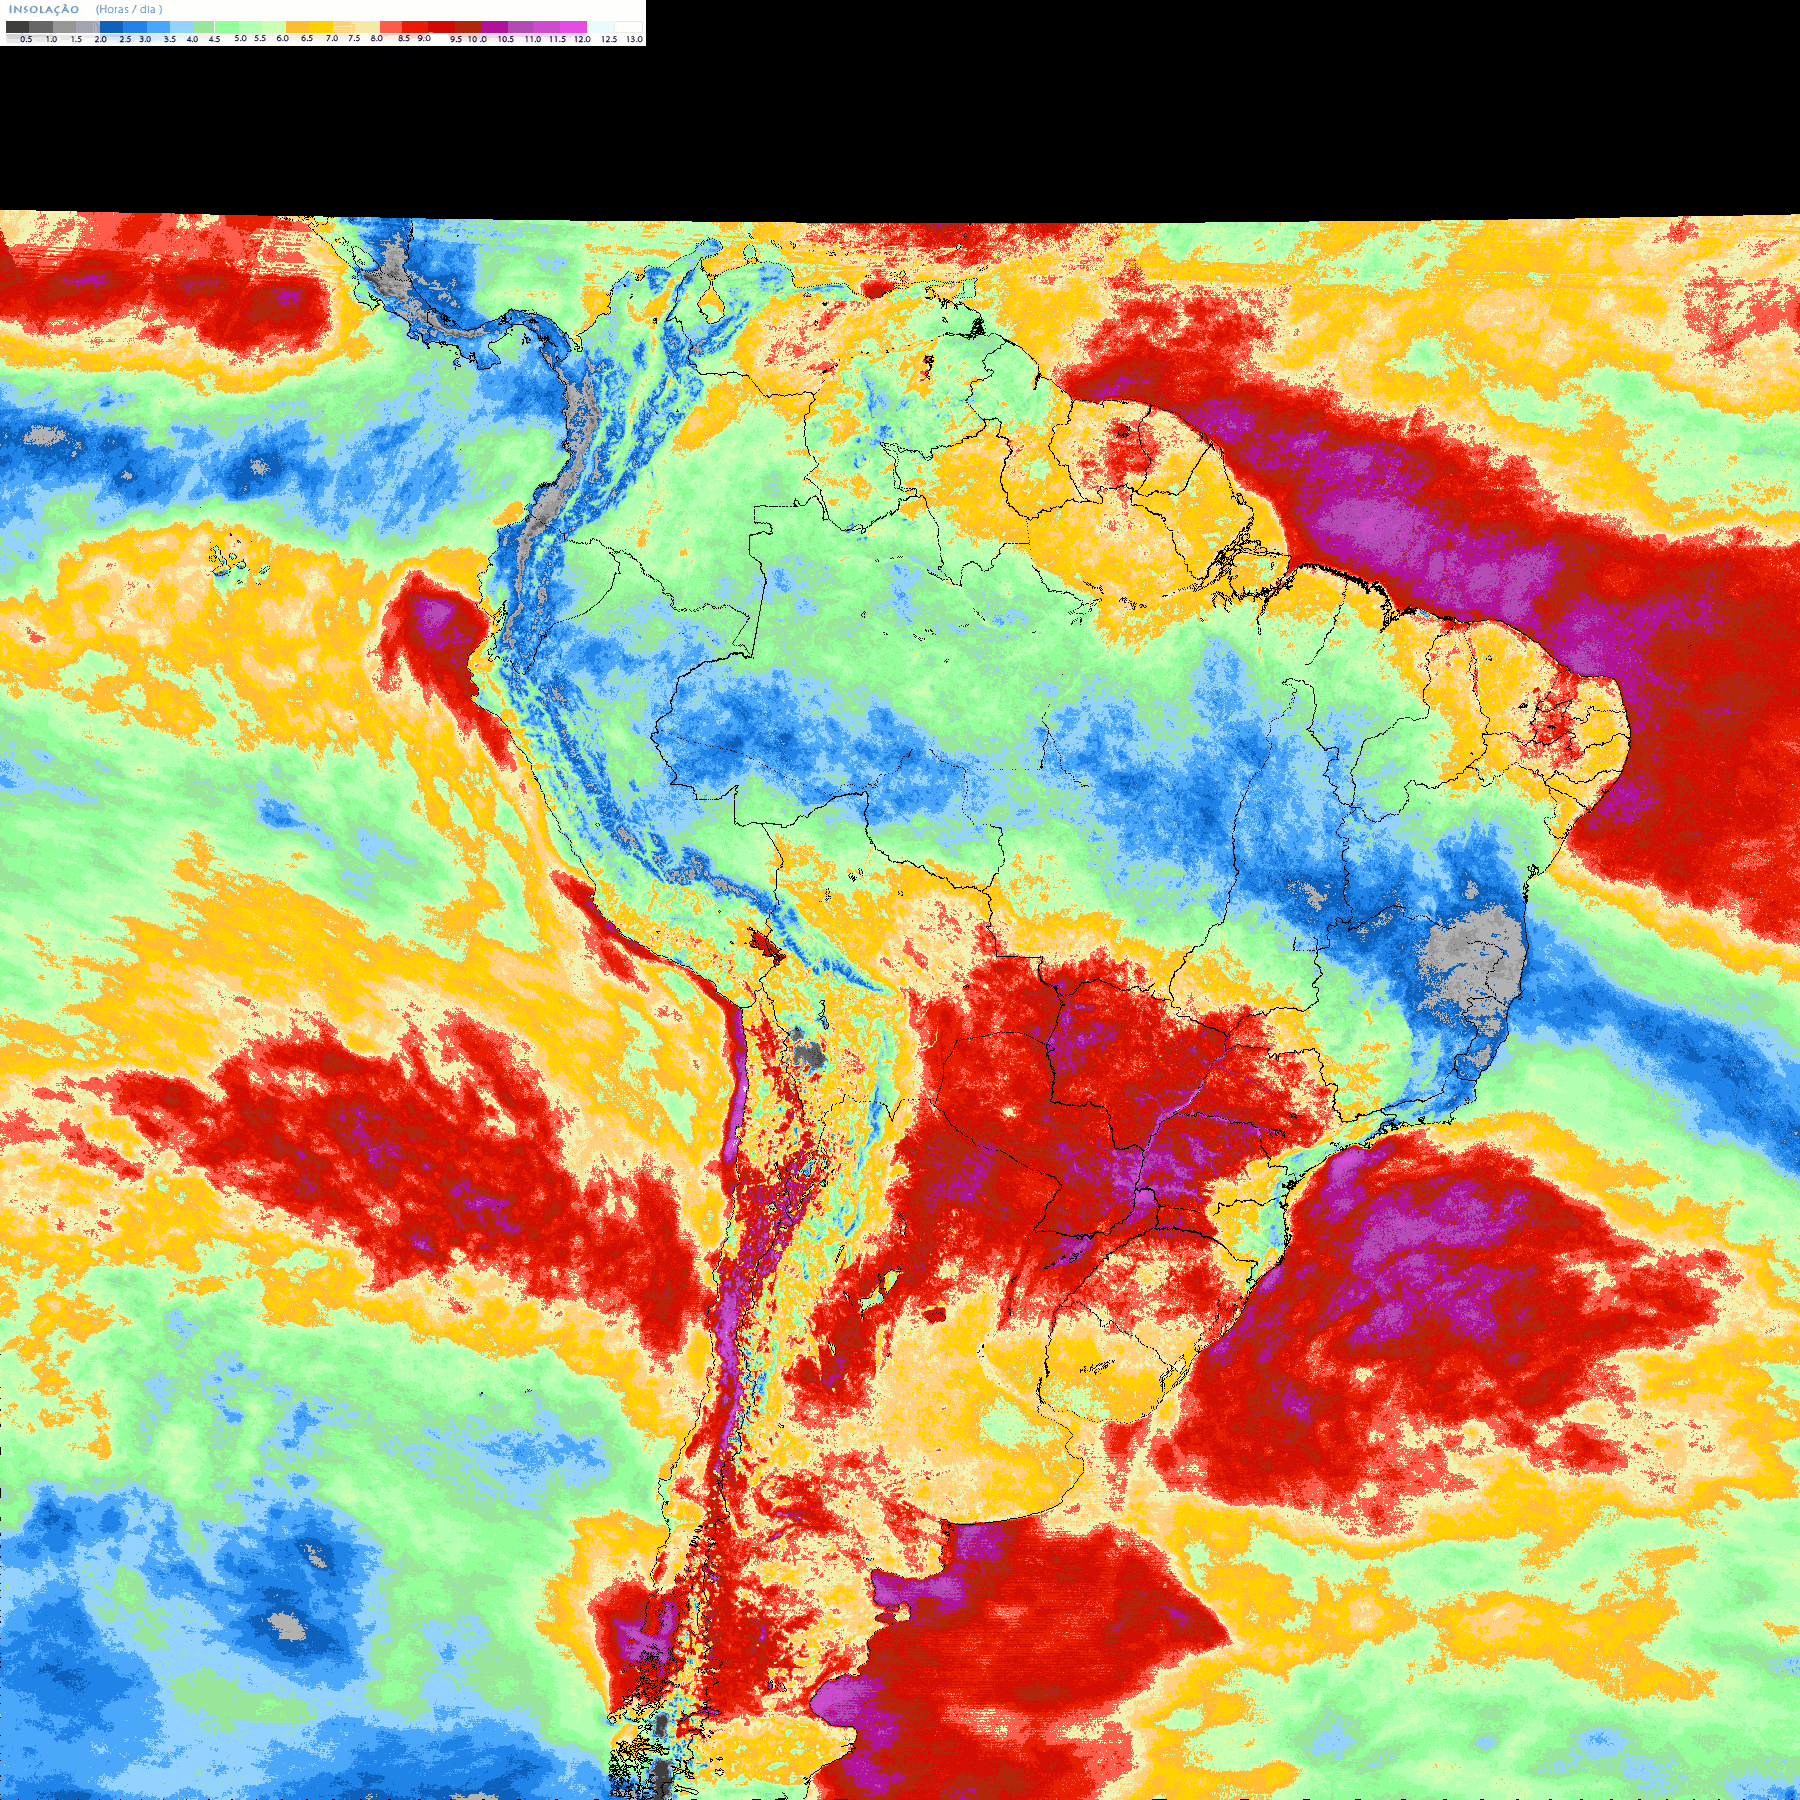The height and width of the screenshot is (1800, 1800).
Task: Click the darkest gray legend swatch
Action: [x=18, y=27]
